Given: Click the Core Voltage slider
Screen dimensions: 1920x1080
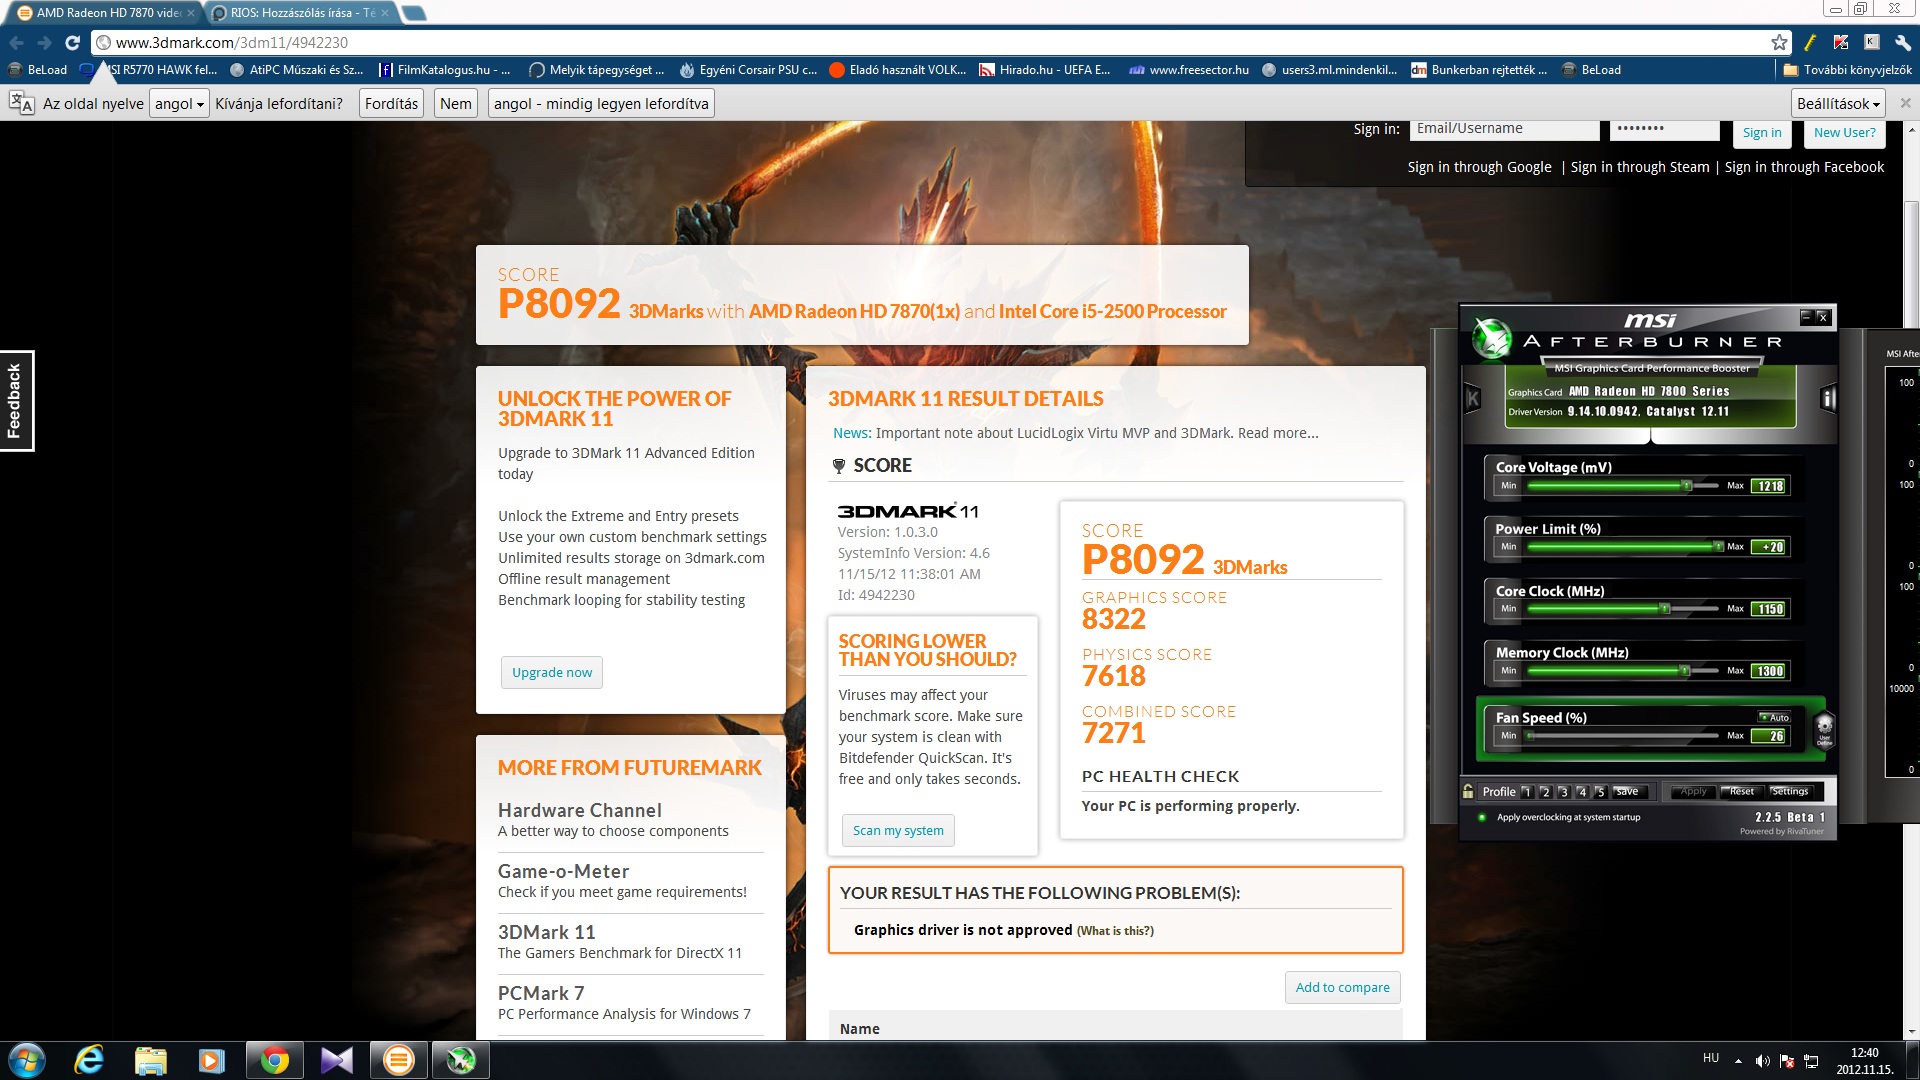Looking at the screenshot, I should coord(1623,486).
